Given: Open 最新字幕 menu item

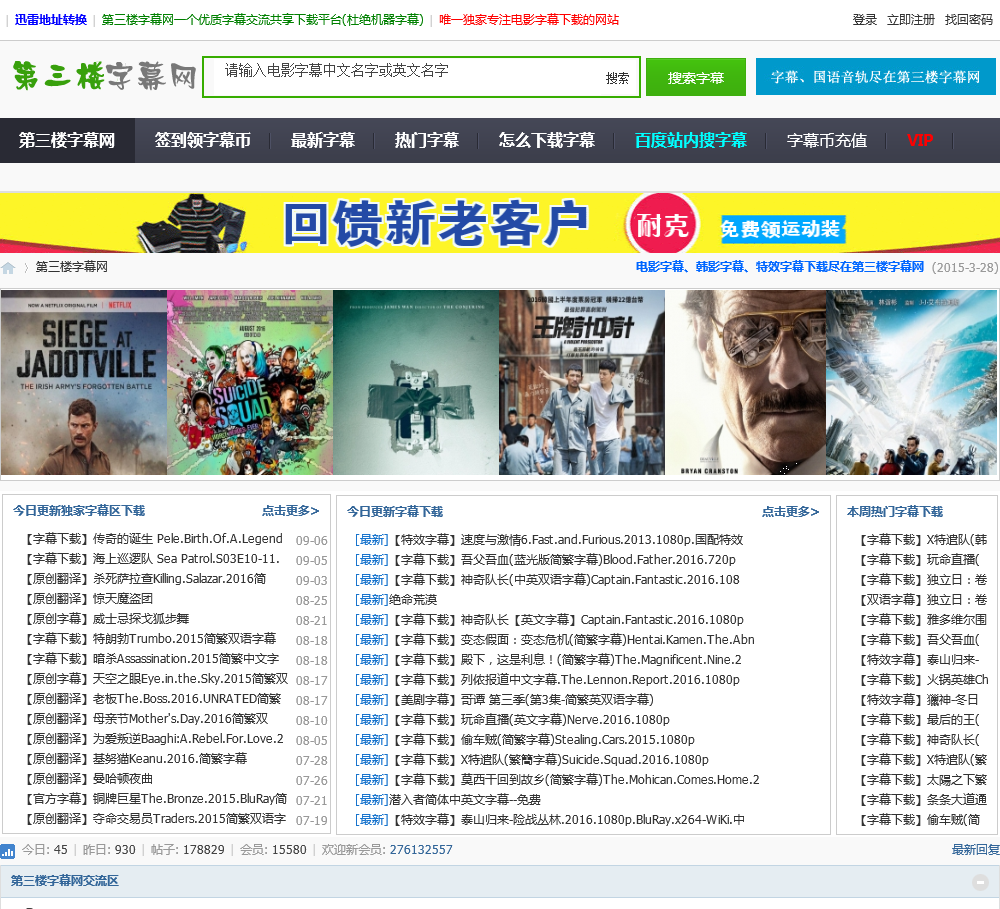Looking at the screenshot, I should (323, 140).
